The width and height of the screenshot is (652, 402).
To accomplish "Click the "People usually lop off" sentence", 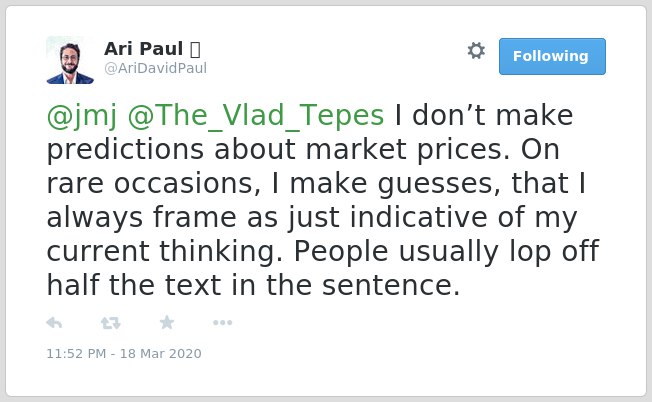I will [x=447, y=252].
